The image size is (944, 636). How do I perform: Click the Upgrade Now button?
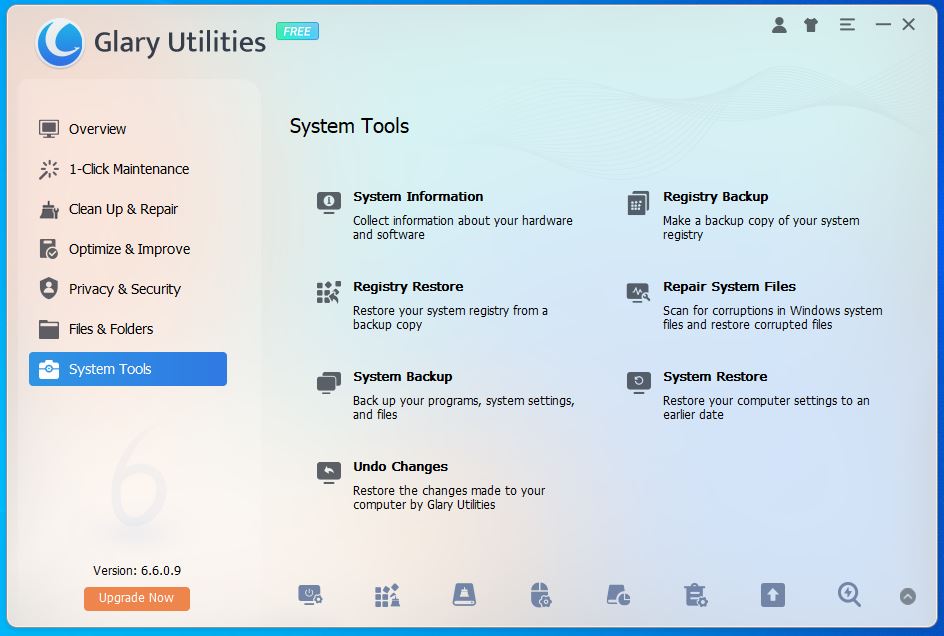[x=137, y=598]
